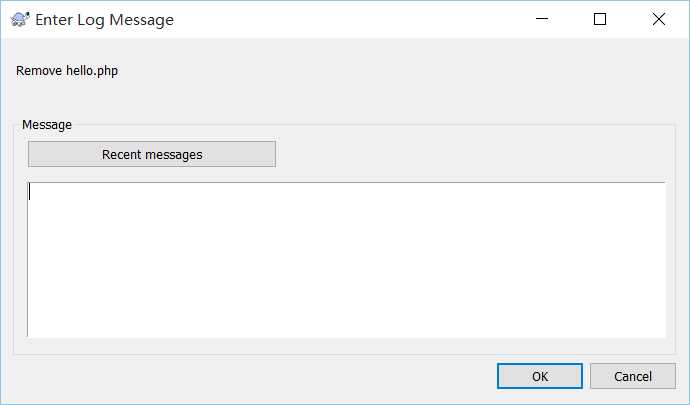
Task: Focus the empty message editor at its cursor
Action: point(31,192)
